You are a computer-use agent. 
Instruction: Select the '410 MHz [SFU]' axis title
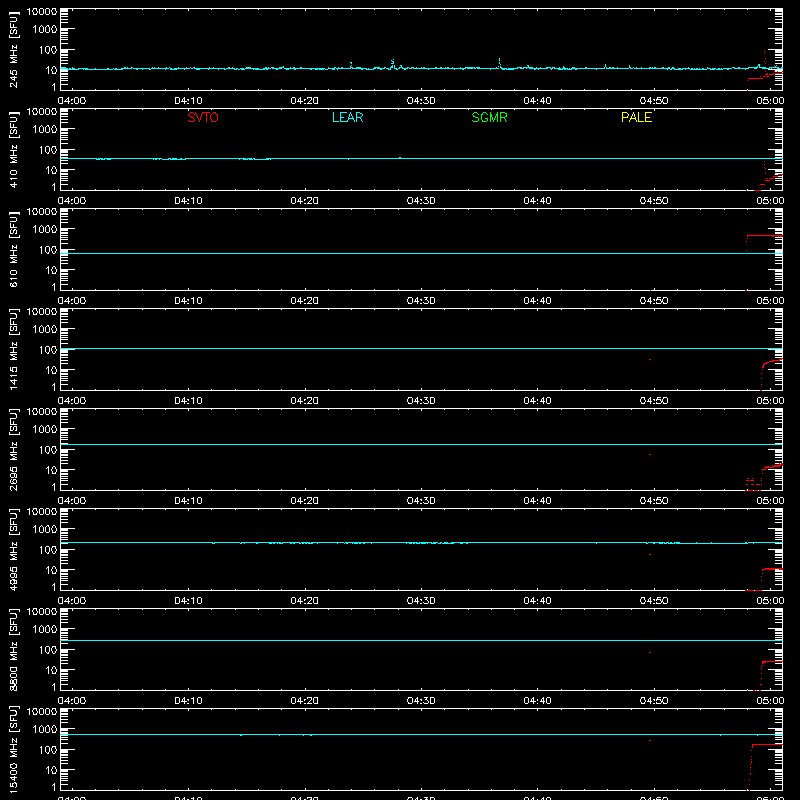[x=13, y=150]
